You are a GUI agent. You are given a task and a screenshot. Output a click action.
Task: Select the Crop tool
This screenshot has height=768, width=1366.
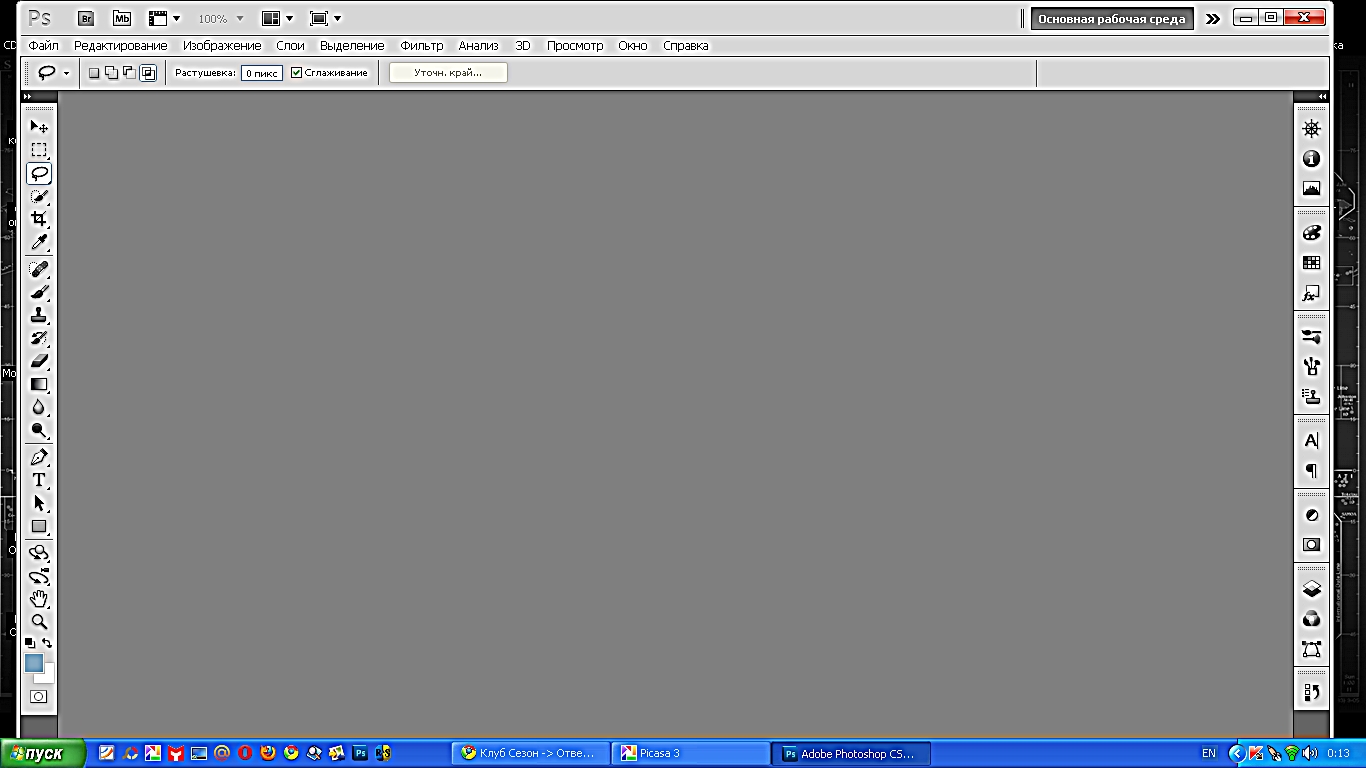(x=39, y=219)
